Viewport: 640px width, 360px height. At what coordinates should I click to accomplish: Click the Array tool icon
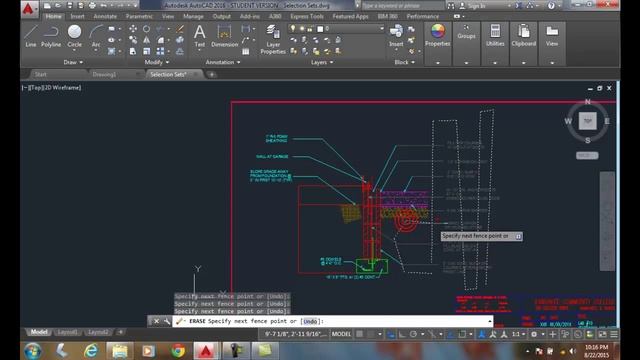click(160, 51)
